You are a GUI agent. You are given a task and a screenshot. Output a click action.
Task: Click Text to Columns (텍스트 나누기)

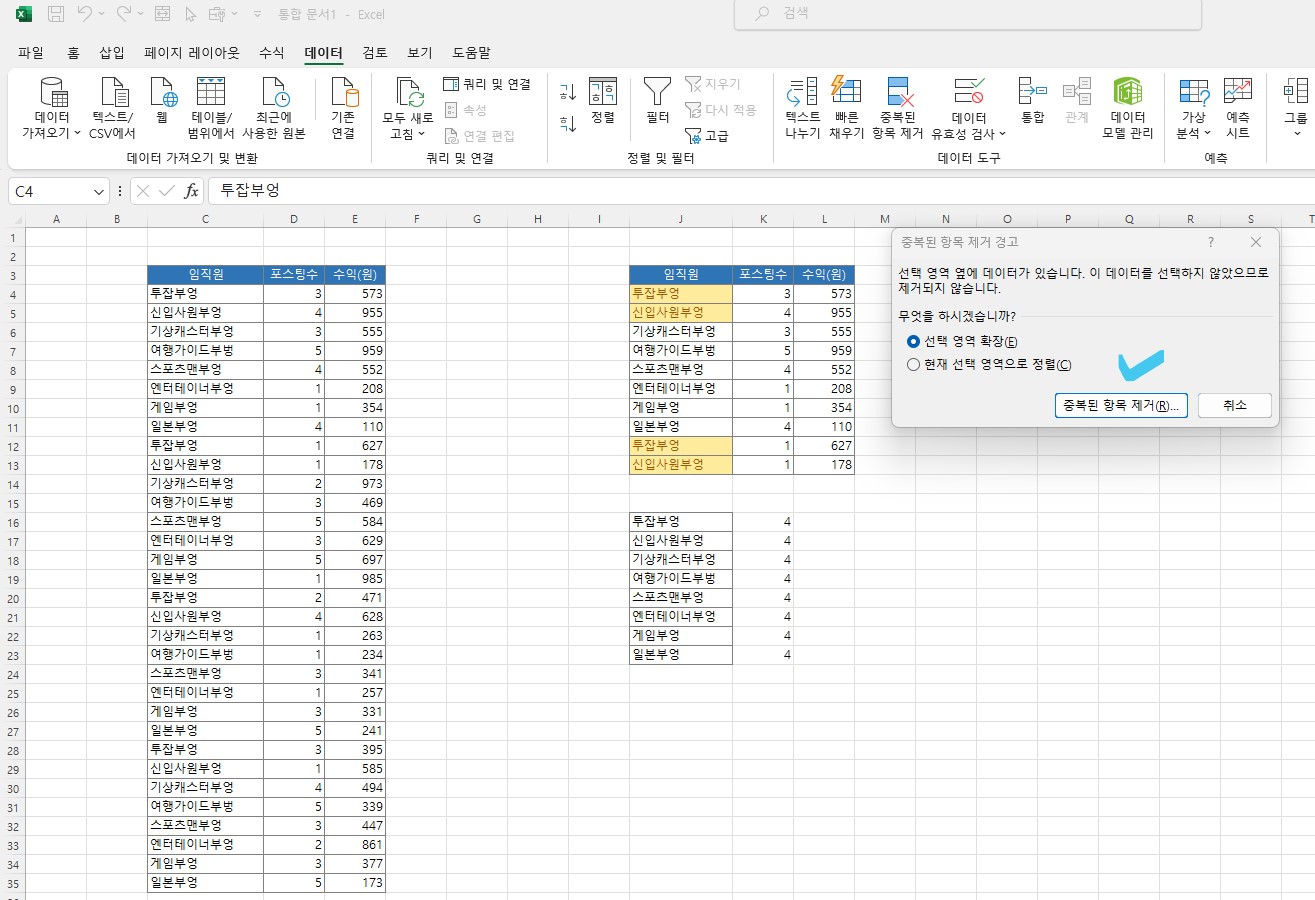point(802,108)
